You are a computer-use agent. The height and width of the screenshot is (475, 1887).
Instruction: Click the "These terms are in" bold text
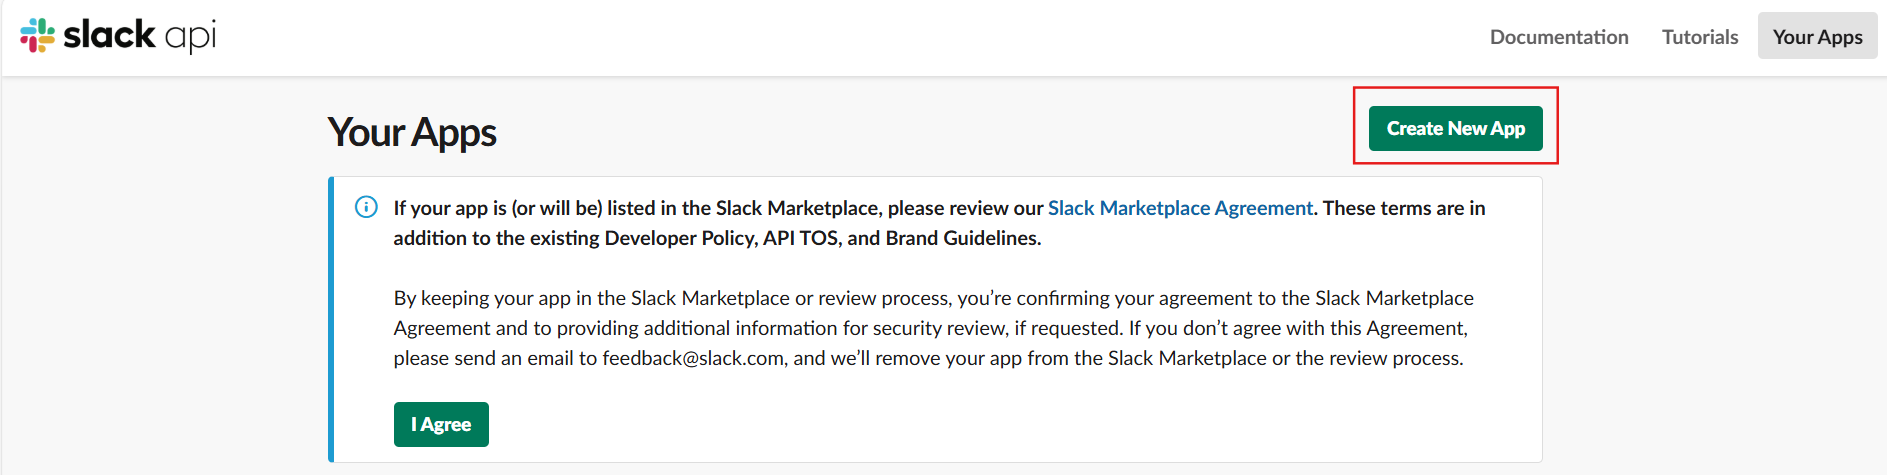click(x=1404, y=208)
